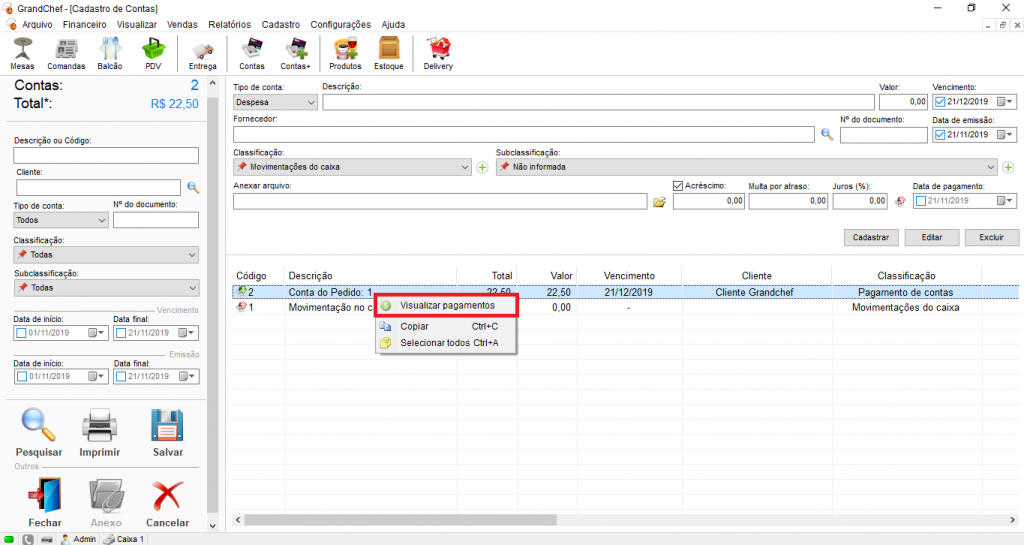Screen dimensions: 1024x545
Task: Open the Delivery cart icon
Action: (438, 49)
